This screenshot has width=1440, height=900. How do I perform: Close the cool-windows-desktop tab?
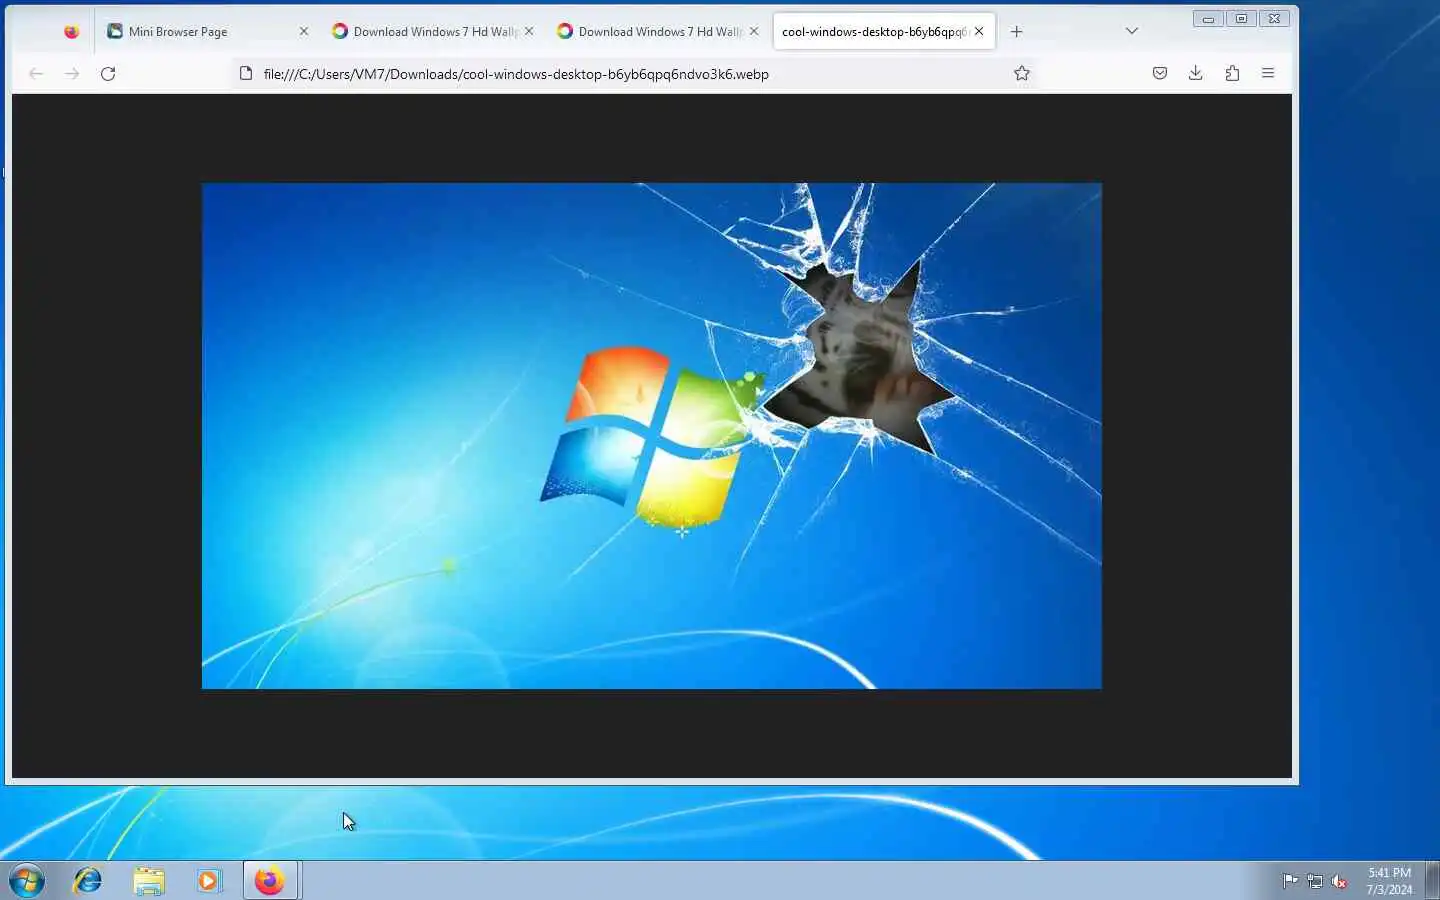(979, 31)
